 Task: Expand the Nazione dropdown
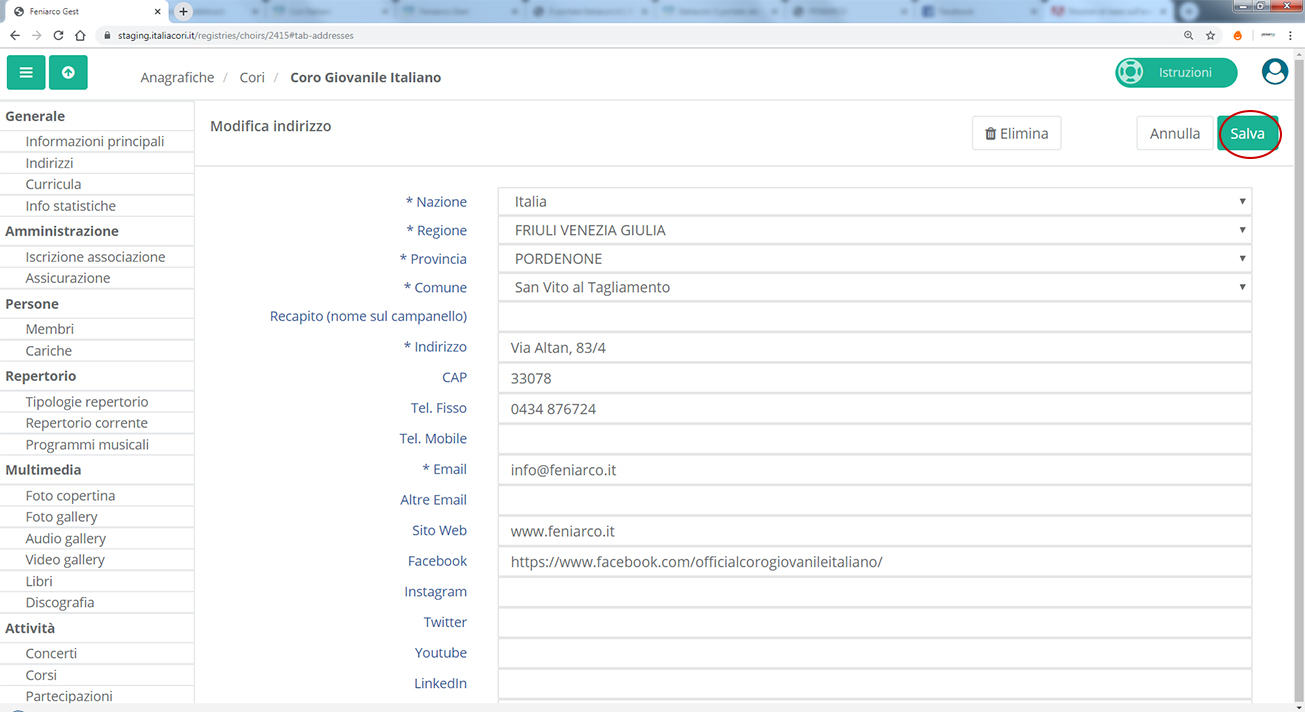point(874,201)
